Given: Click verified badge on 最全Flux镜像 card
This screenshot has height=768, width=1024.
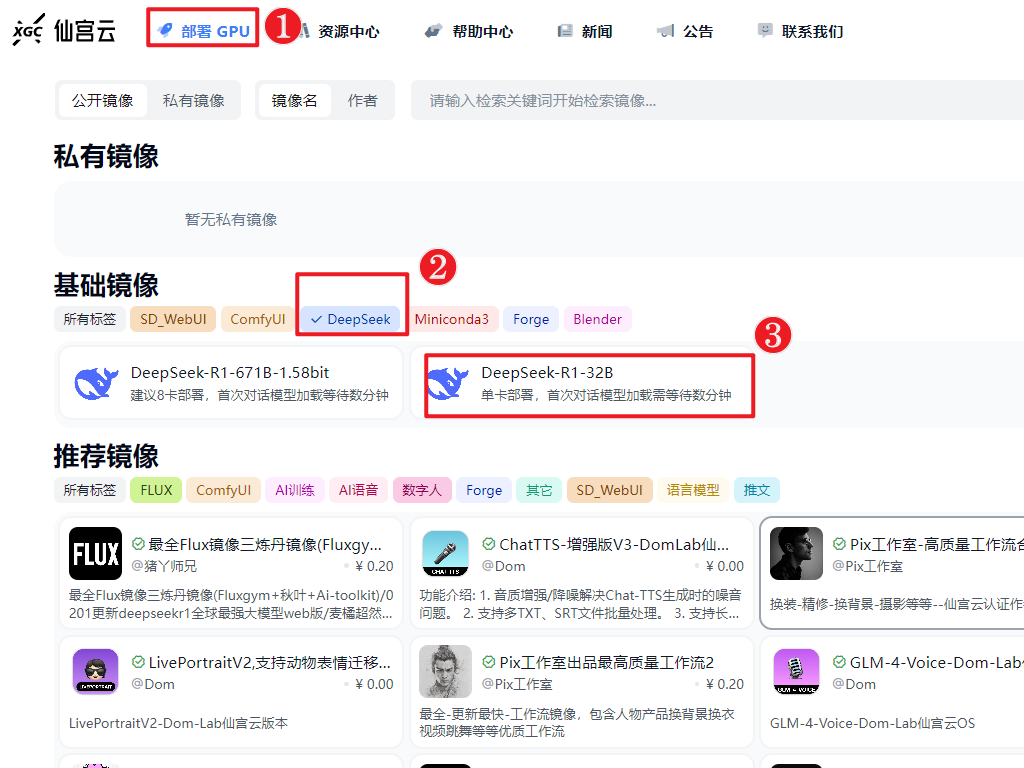Looking at the screenshot, I should coord(138,544).
